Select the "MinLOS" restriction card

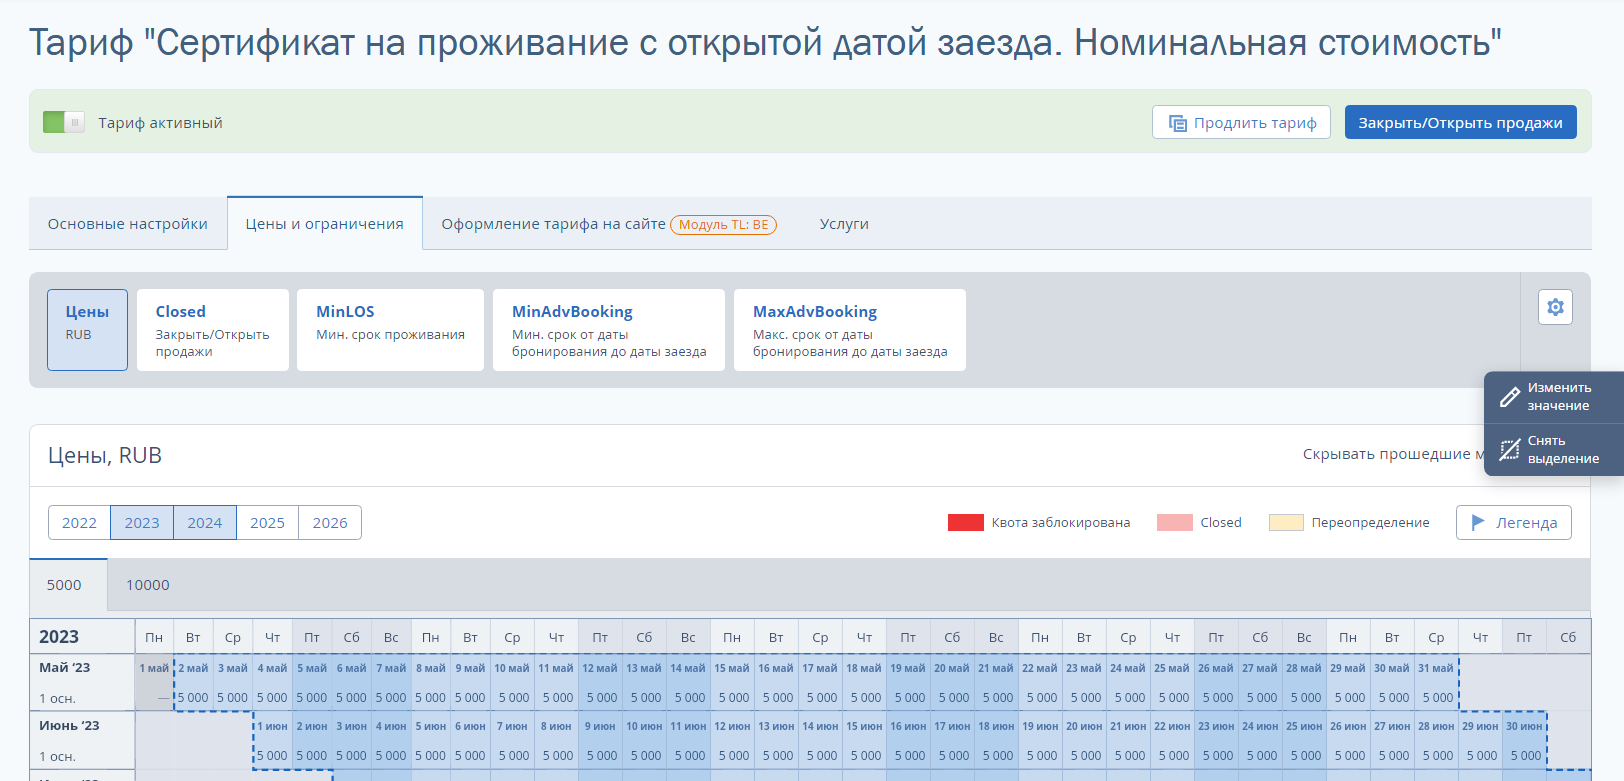[390, 330]
